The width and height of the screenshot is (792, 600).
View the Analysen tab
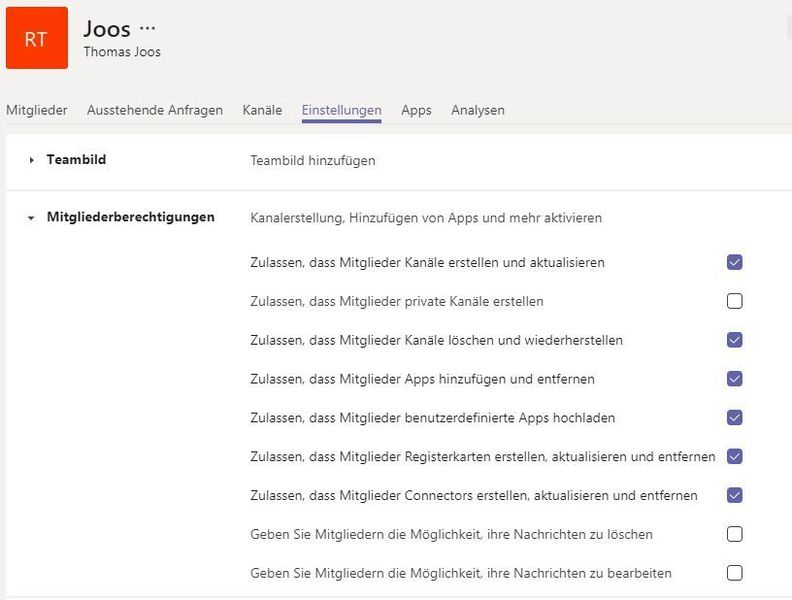478,110
